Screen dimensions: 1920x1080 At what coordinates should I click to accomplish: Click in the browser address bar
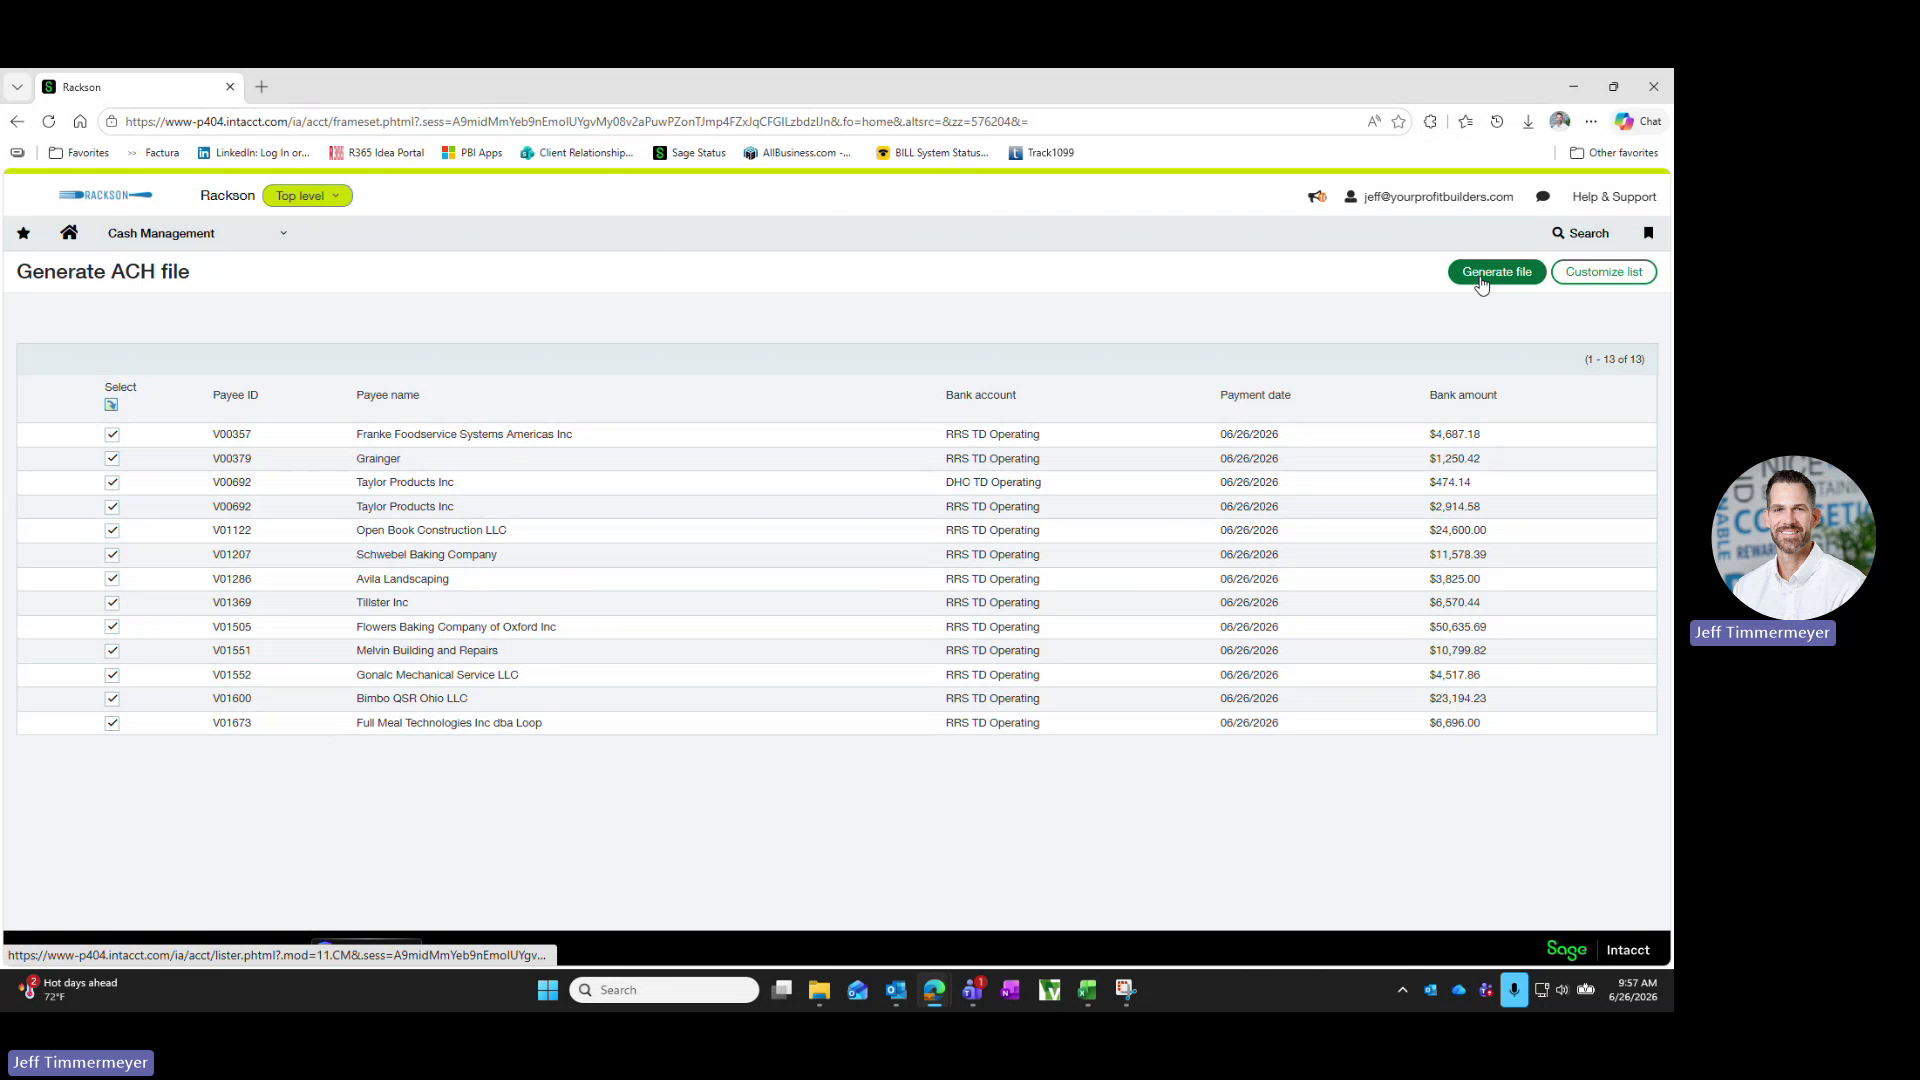click(740, 122)
